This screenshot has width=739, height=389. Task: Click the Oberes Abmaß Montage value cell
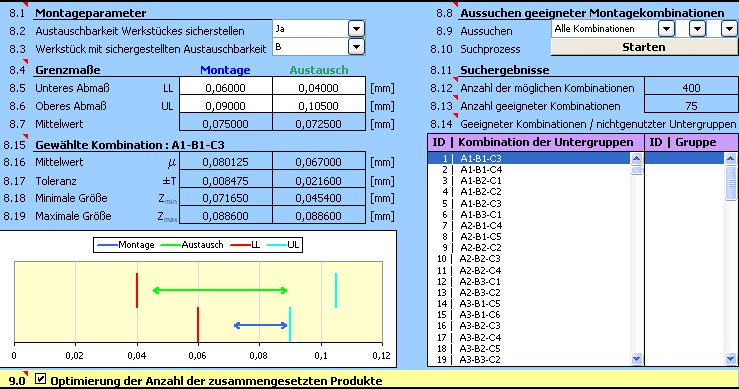pyautogui.click(x=226, y=106)
